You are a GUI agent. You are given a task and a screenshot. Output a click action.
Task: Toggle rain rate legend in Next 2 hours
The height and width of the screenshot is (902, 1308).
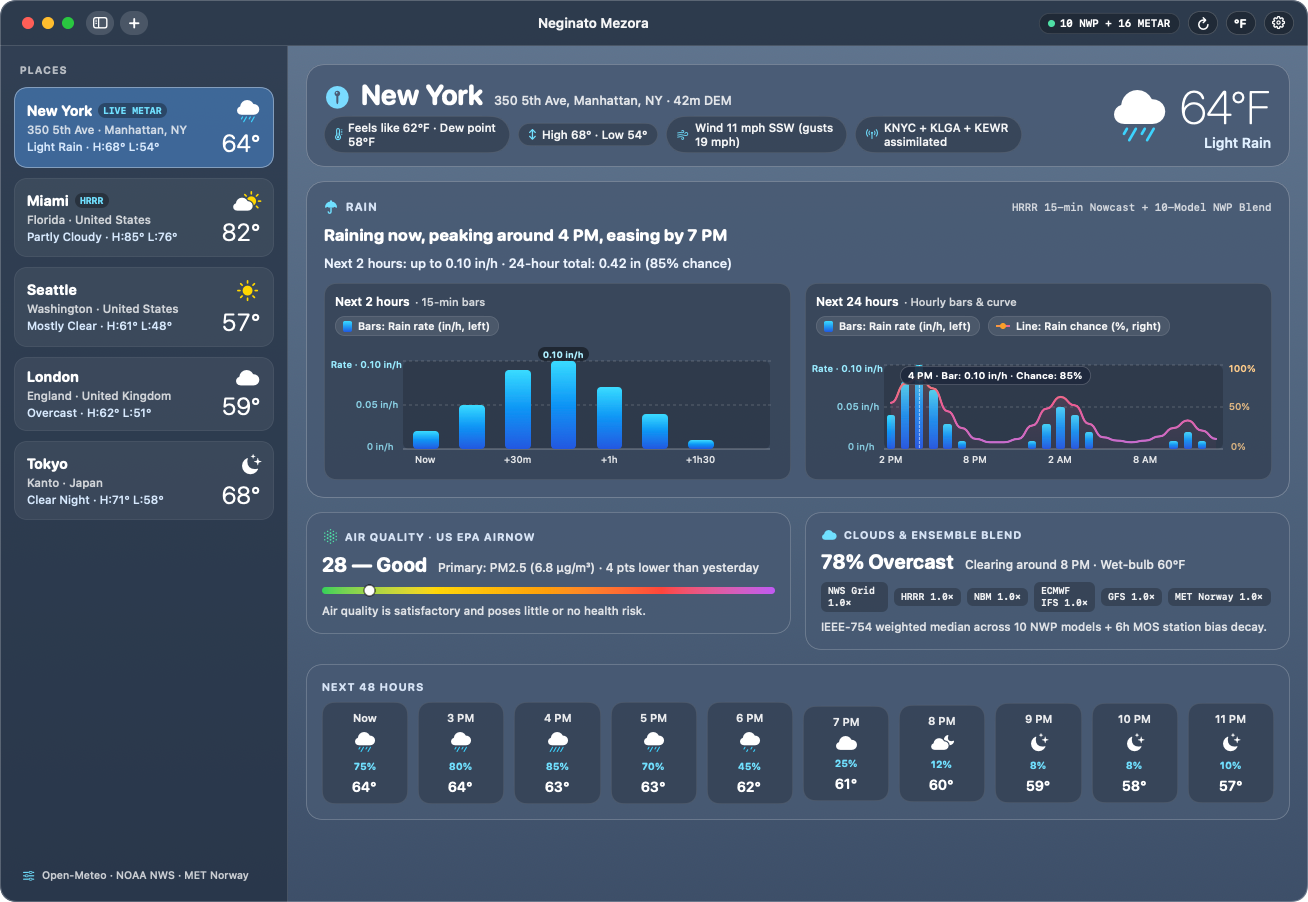[x=417, y=326]
